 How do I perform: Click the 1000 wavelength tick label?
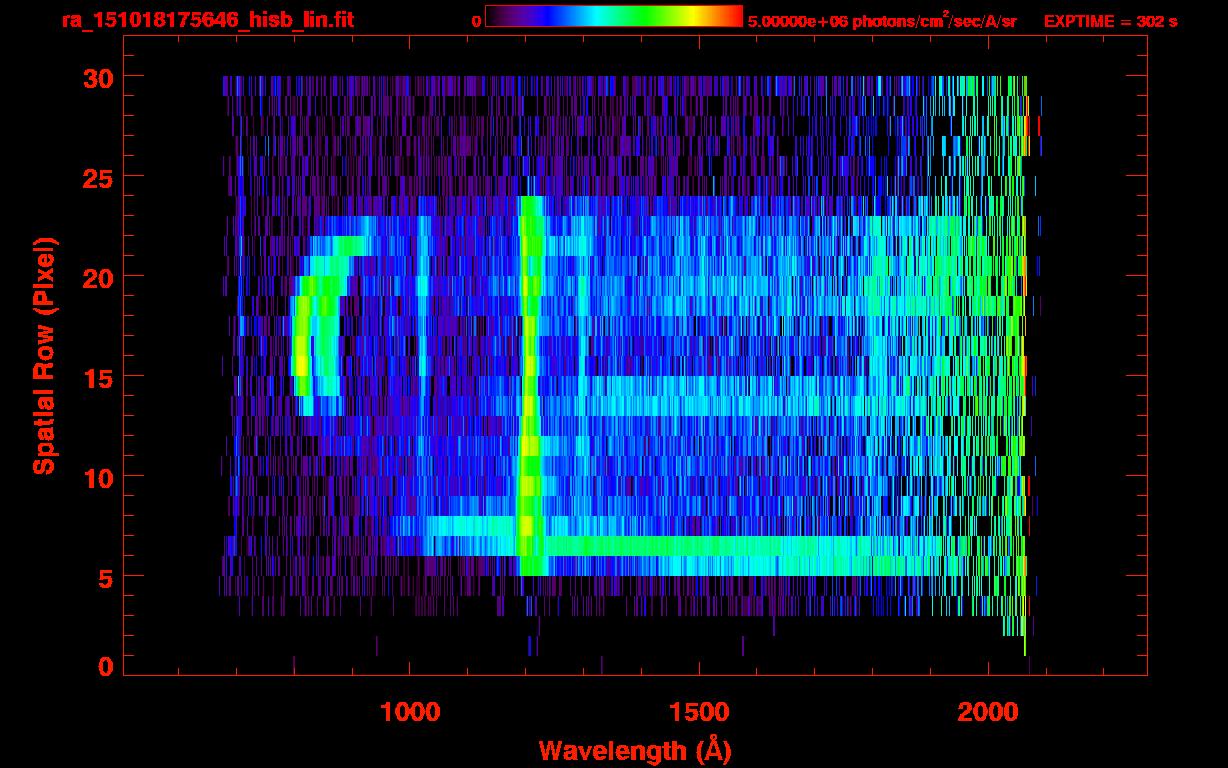point(410,712)
